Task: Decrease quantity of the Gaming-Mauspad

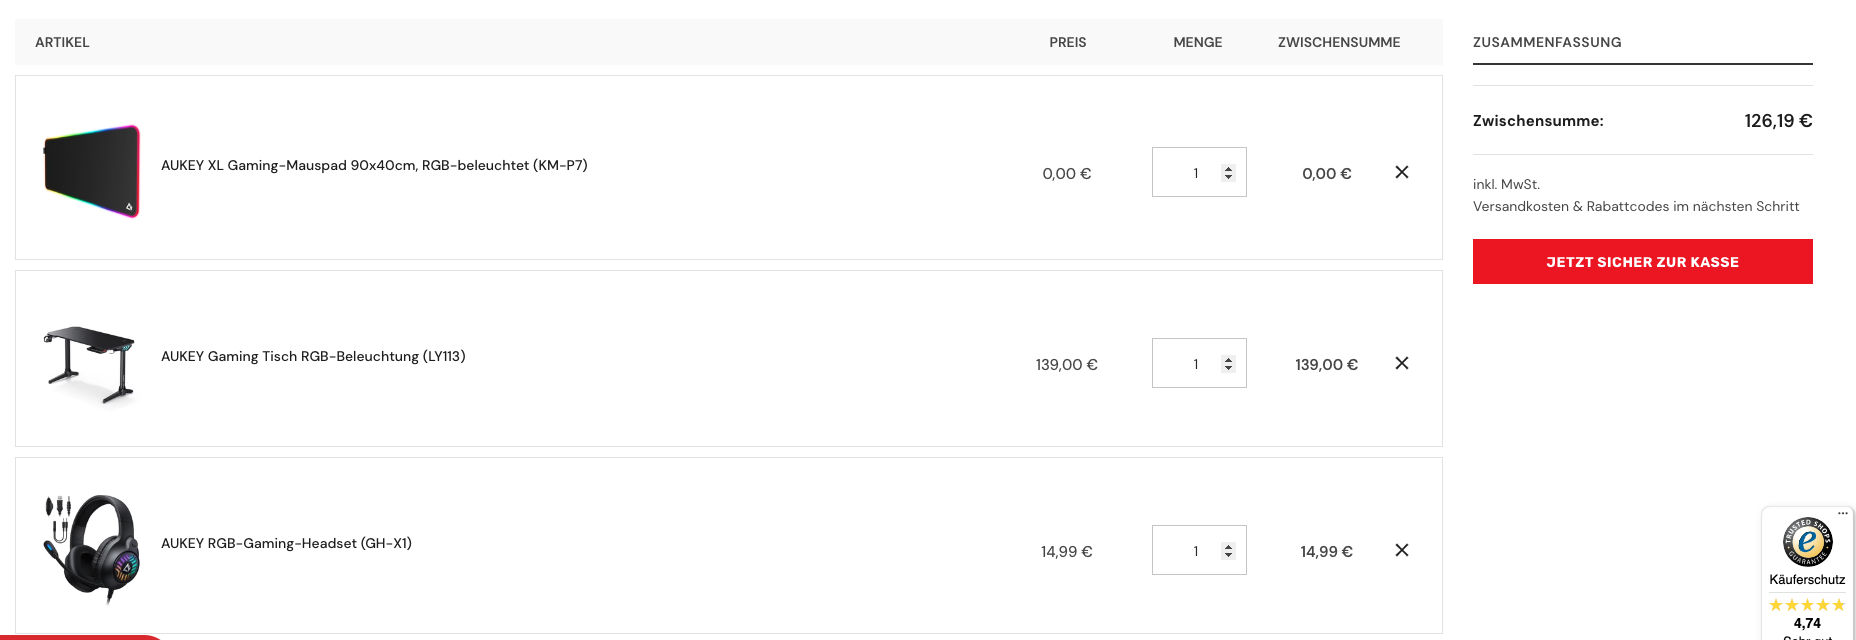Action: pos(1229,177)
